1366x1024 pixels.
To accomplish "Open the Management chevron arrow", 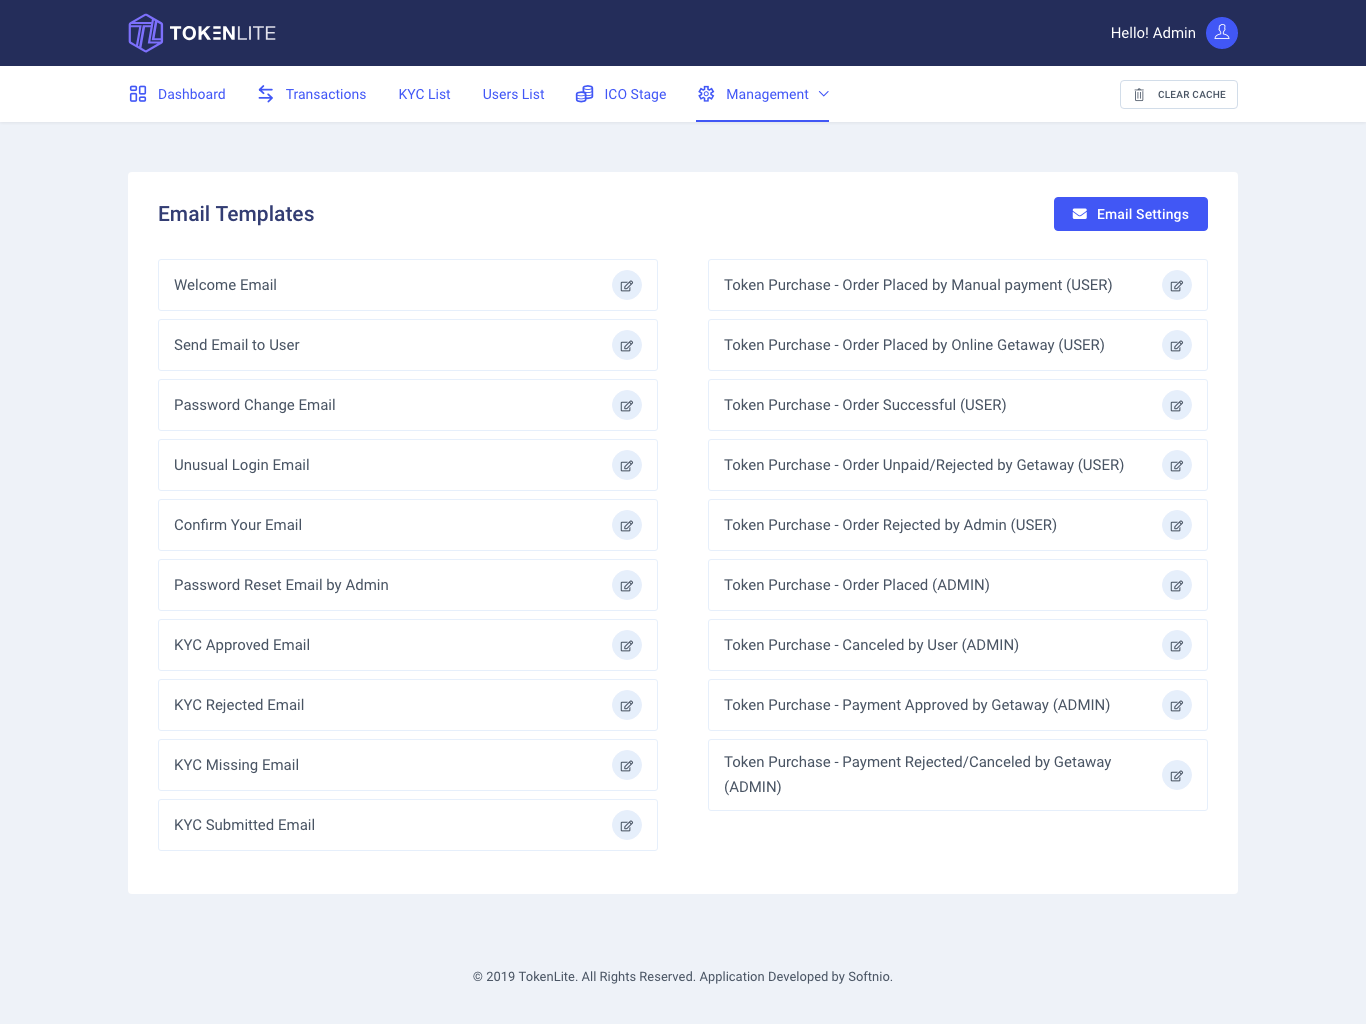I will [x=824, y=94].
